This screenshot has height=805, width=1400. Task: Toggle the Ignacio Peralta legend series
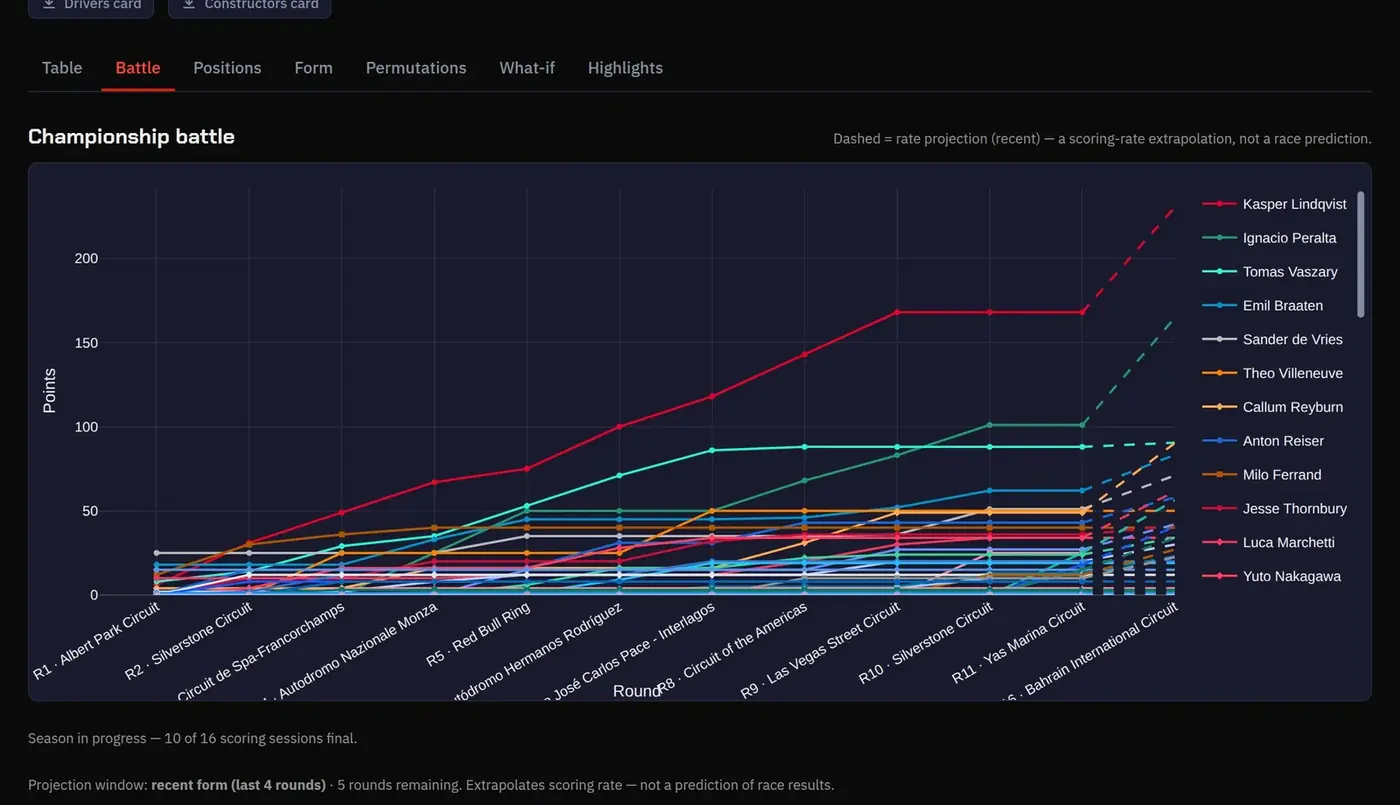[x=1269, y=238]
